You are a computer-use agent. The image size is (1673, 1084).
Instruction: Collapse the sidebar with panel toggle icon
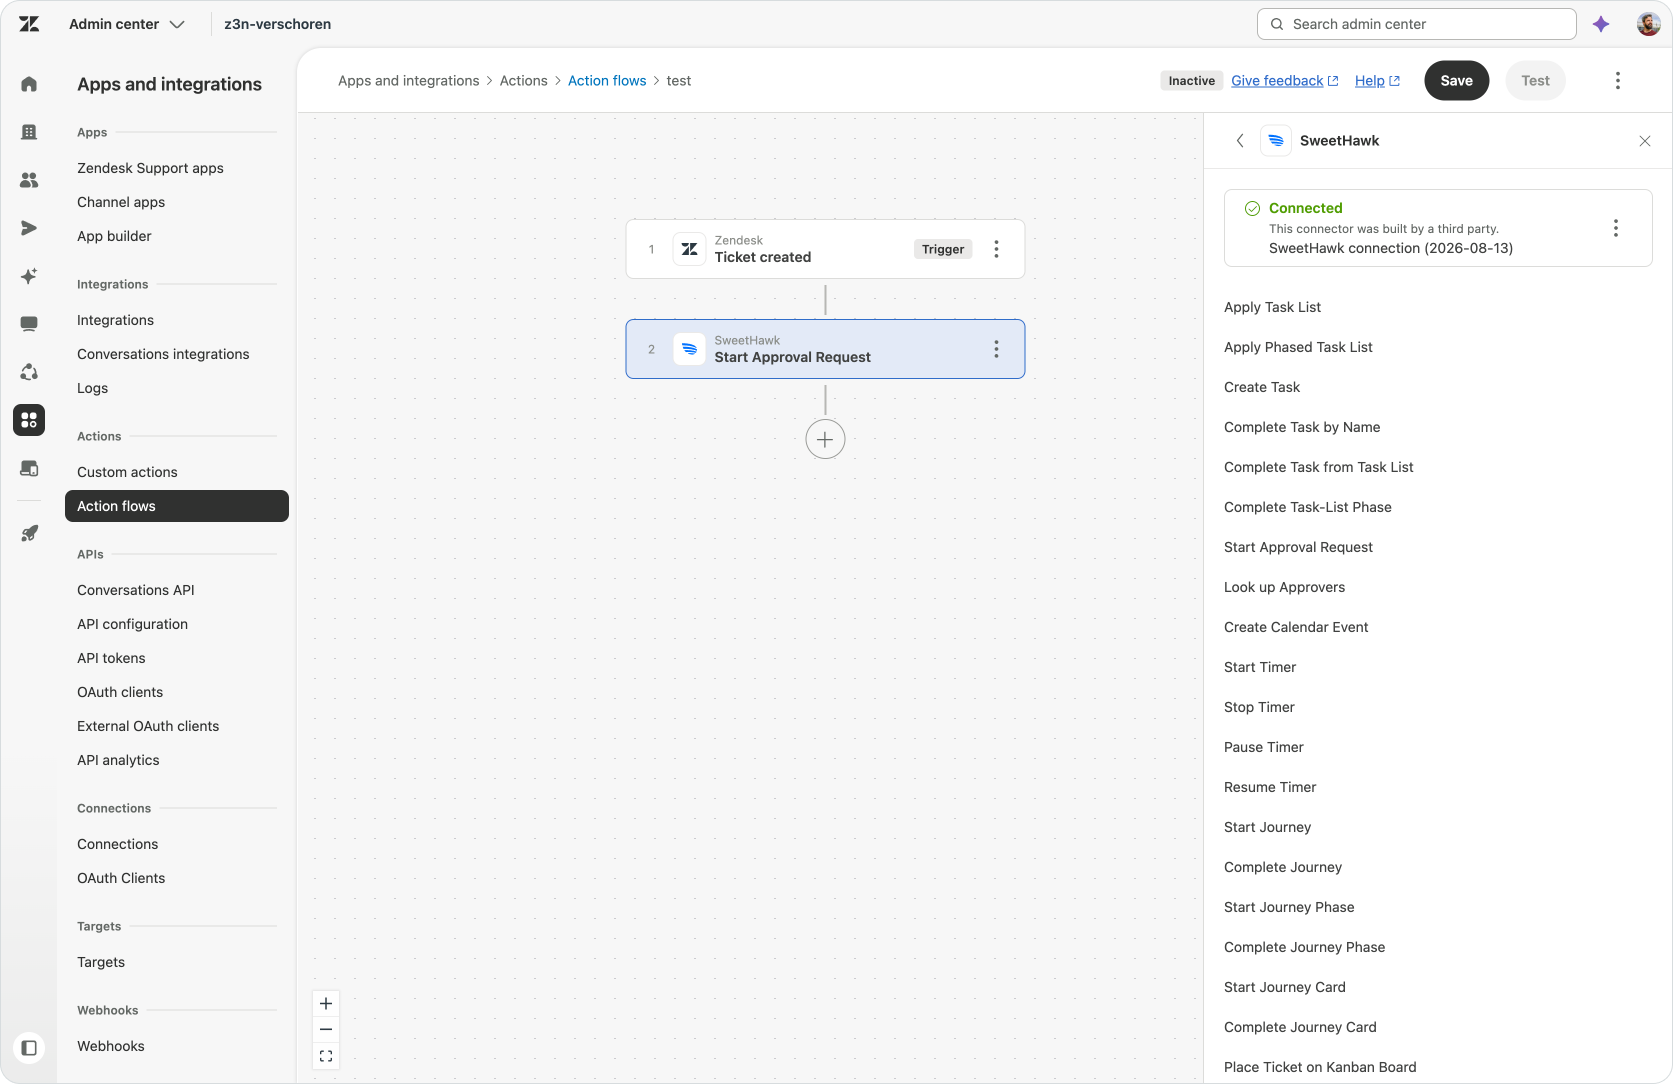[29, 1048]
